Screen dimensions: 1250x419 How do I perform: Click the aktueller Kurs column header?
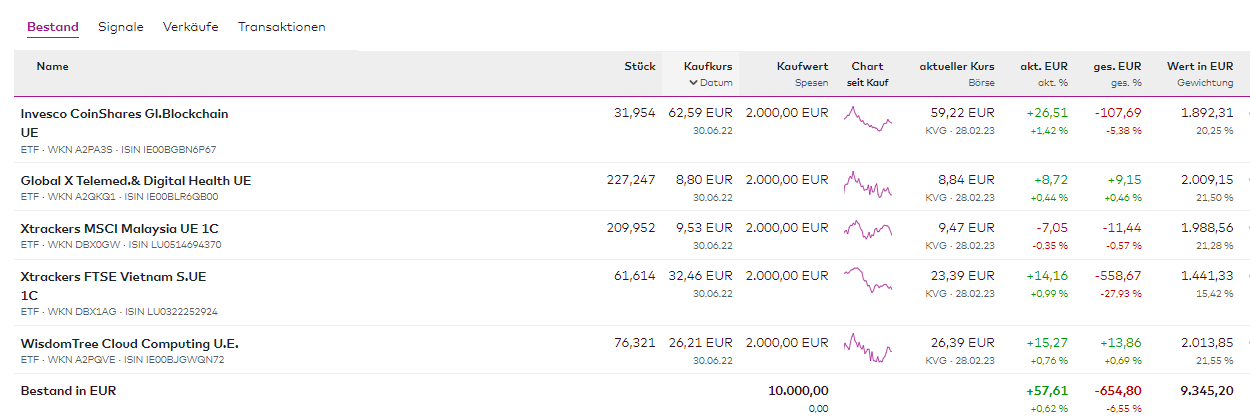tap(957, 66)
